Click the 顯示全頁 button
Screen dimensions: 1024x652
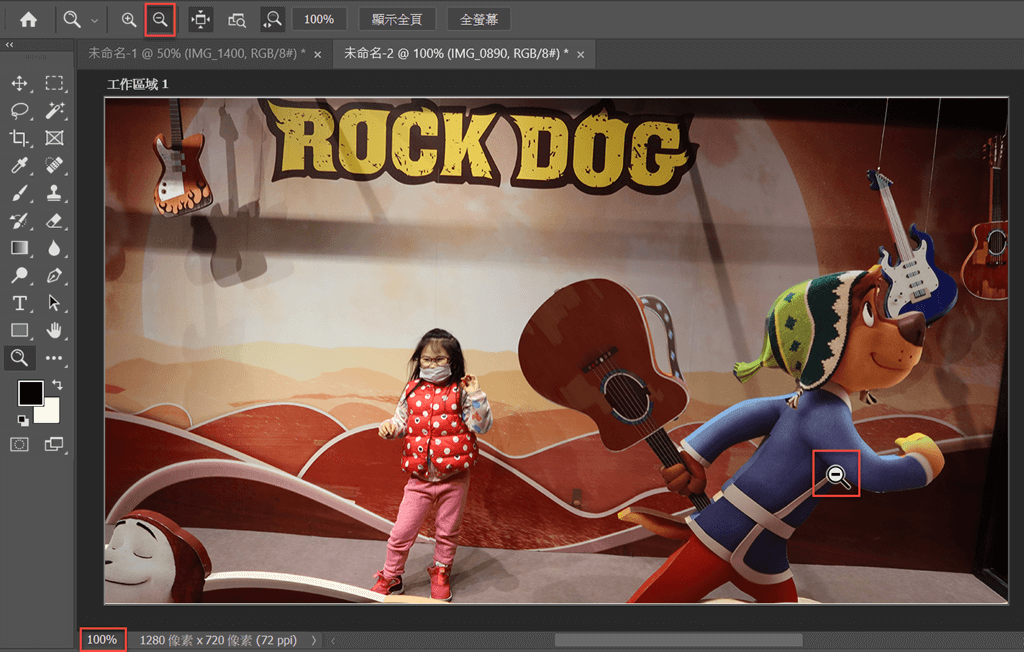(396, 20)
